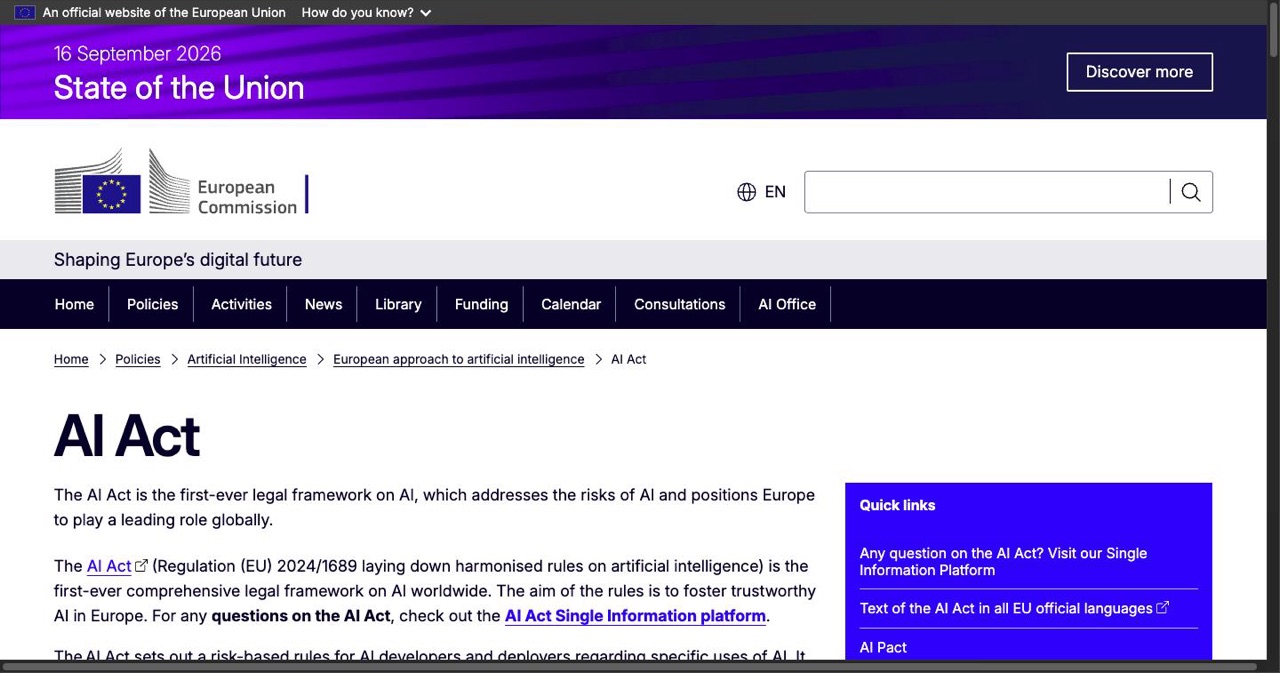Go to the Funding navigation tab
This screenshot has height=673, width=1280.
click(481, 304)
